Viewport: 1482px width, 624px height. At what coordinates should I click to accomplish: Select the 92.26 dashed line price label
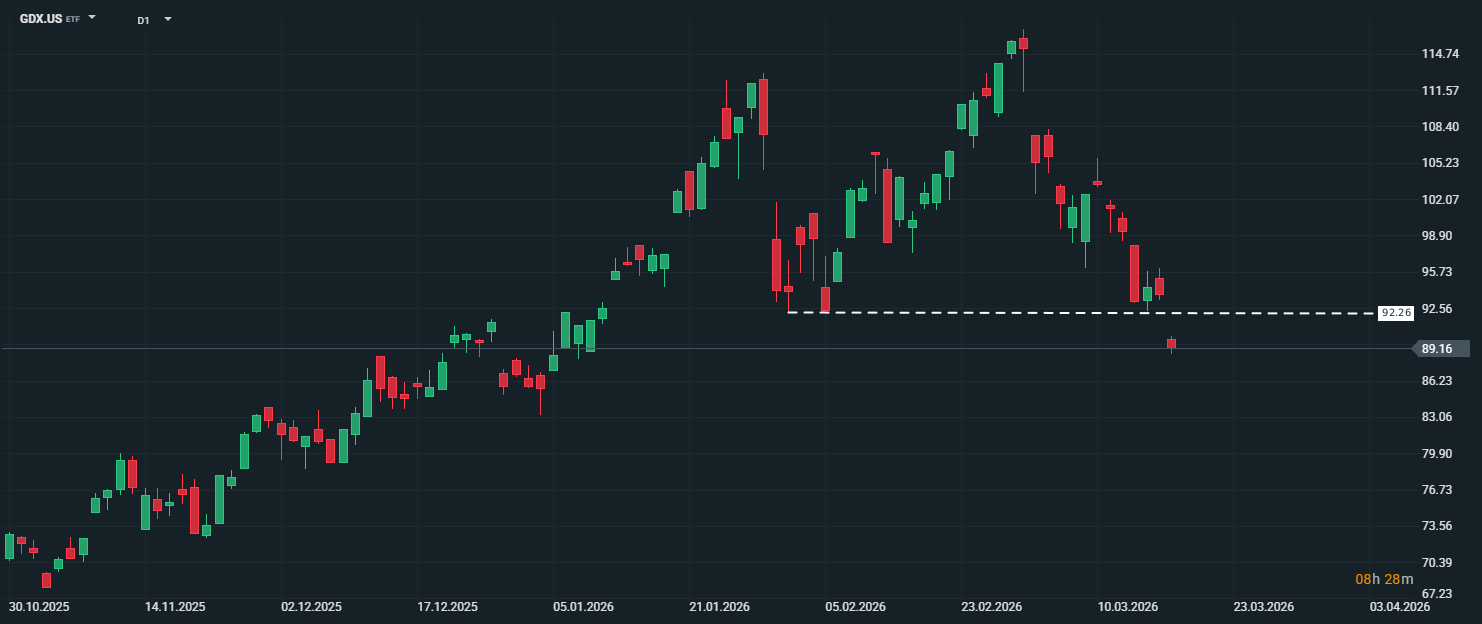tap(1395, 313)
